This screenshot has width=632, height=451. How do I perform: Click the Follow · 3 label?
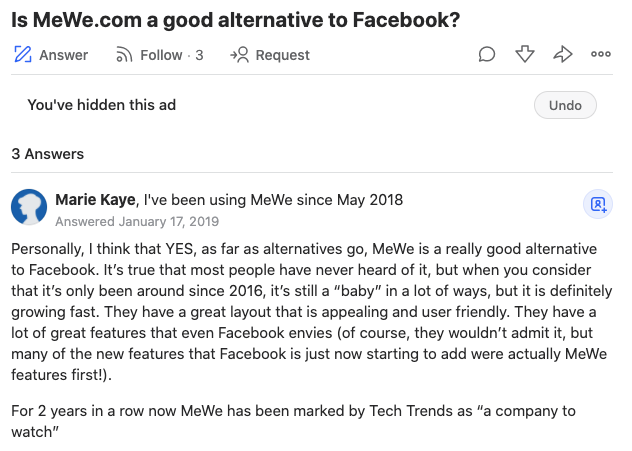point(172,55)
